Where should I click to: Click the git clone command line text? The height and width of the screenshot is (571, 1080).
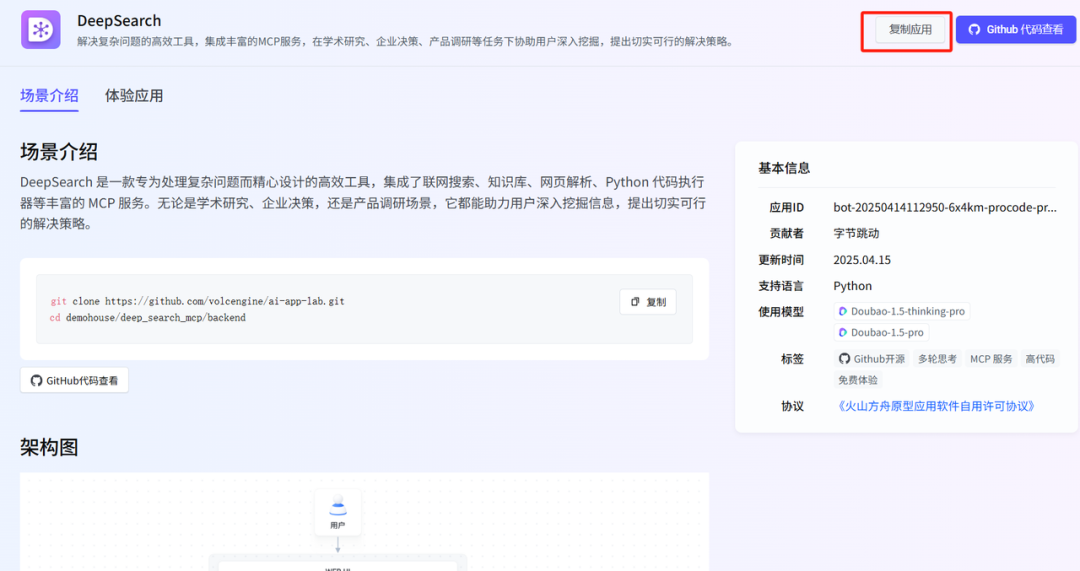tap(197, 301)
